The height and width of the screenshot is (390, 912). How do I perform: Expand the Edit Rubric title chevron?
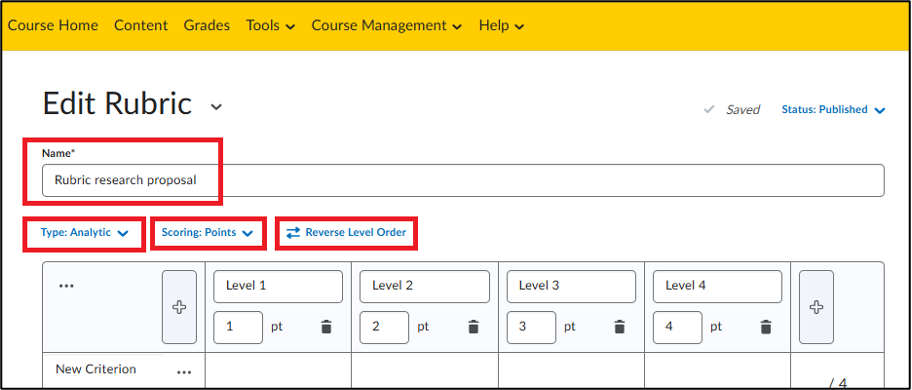point(216,107)
